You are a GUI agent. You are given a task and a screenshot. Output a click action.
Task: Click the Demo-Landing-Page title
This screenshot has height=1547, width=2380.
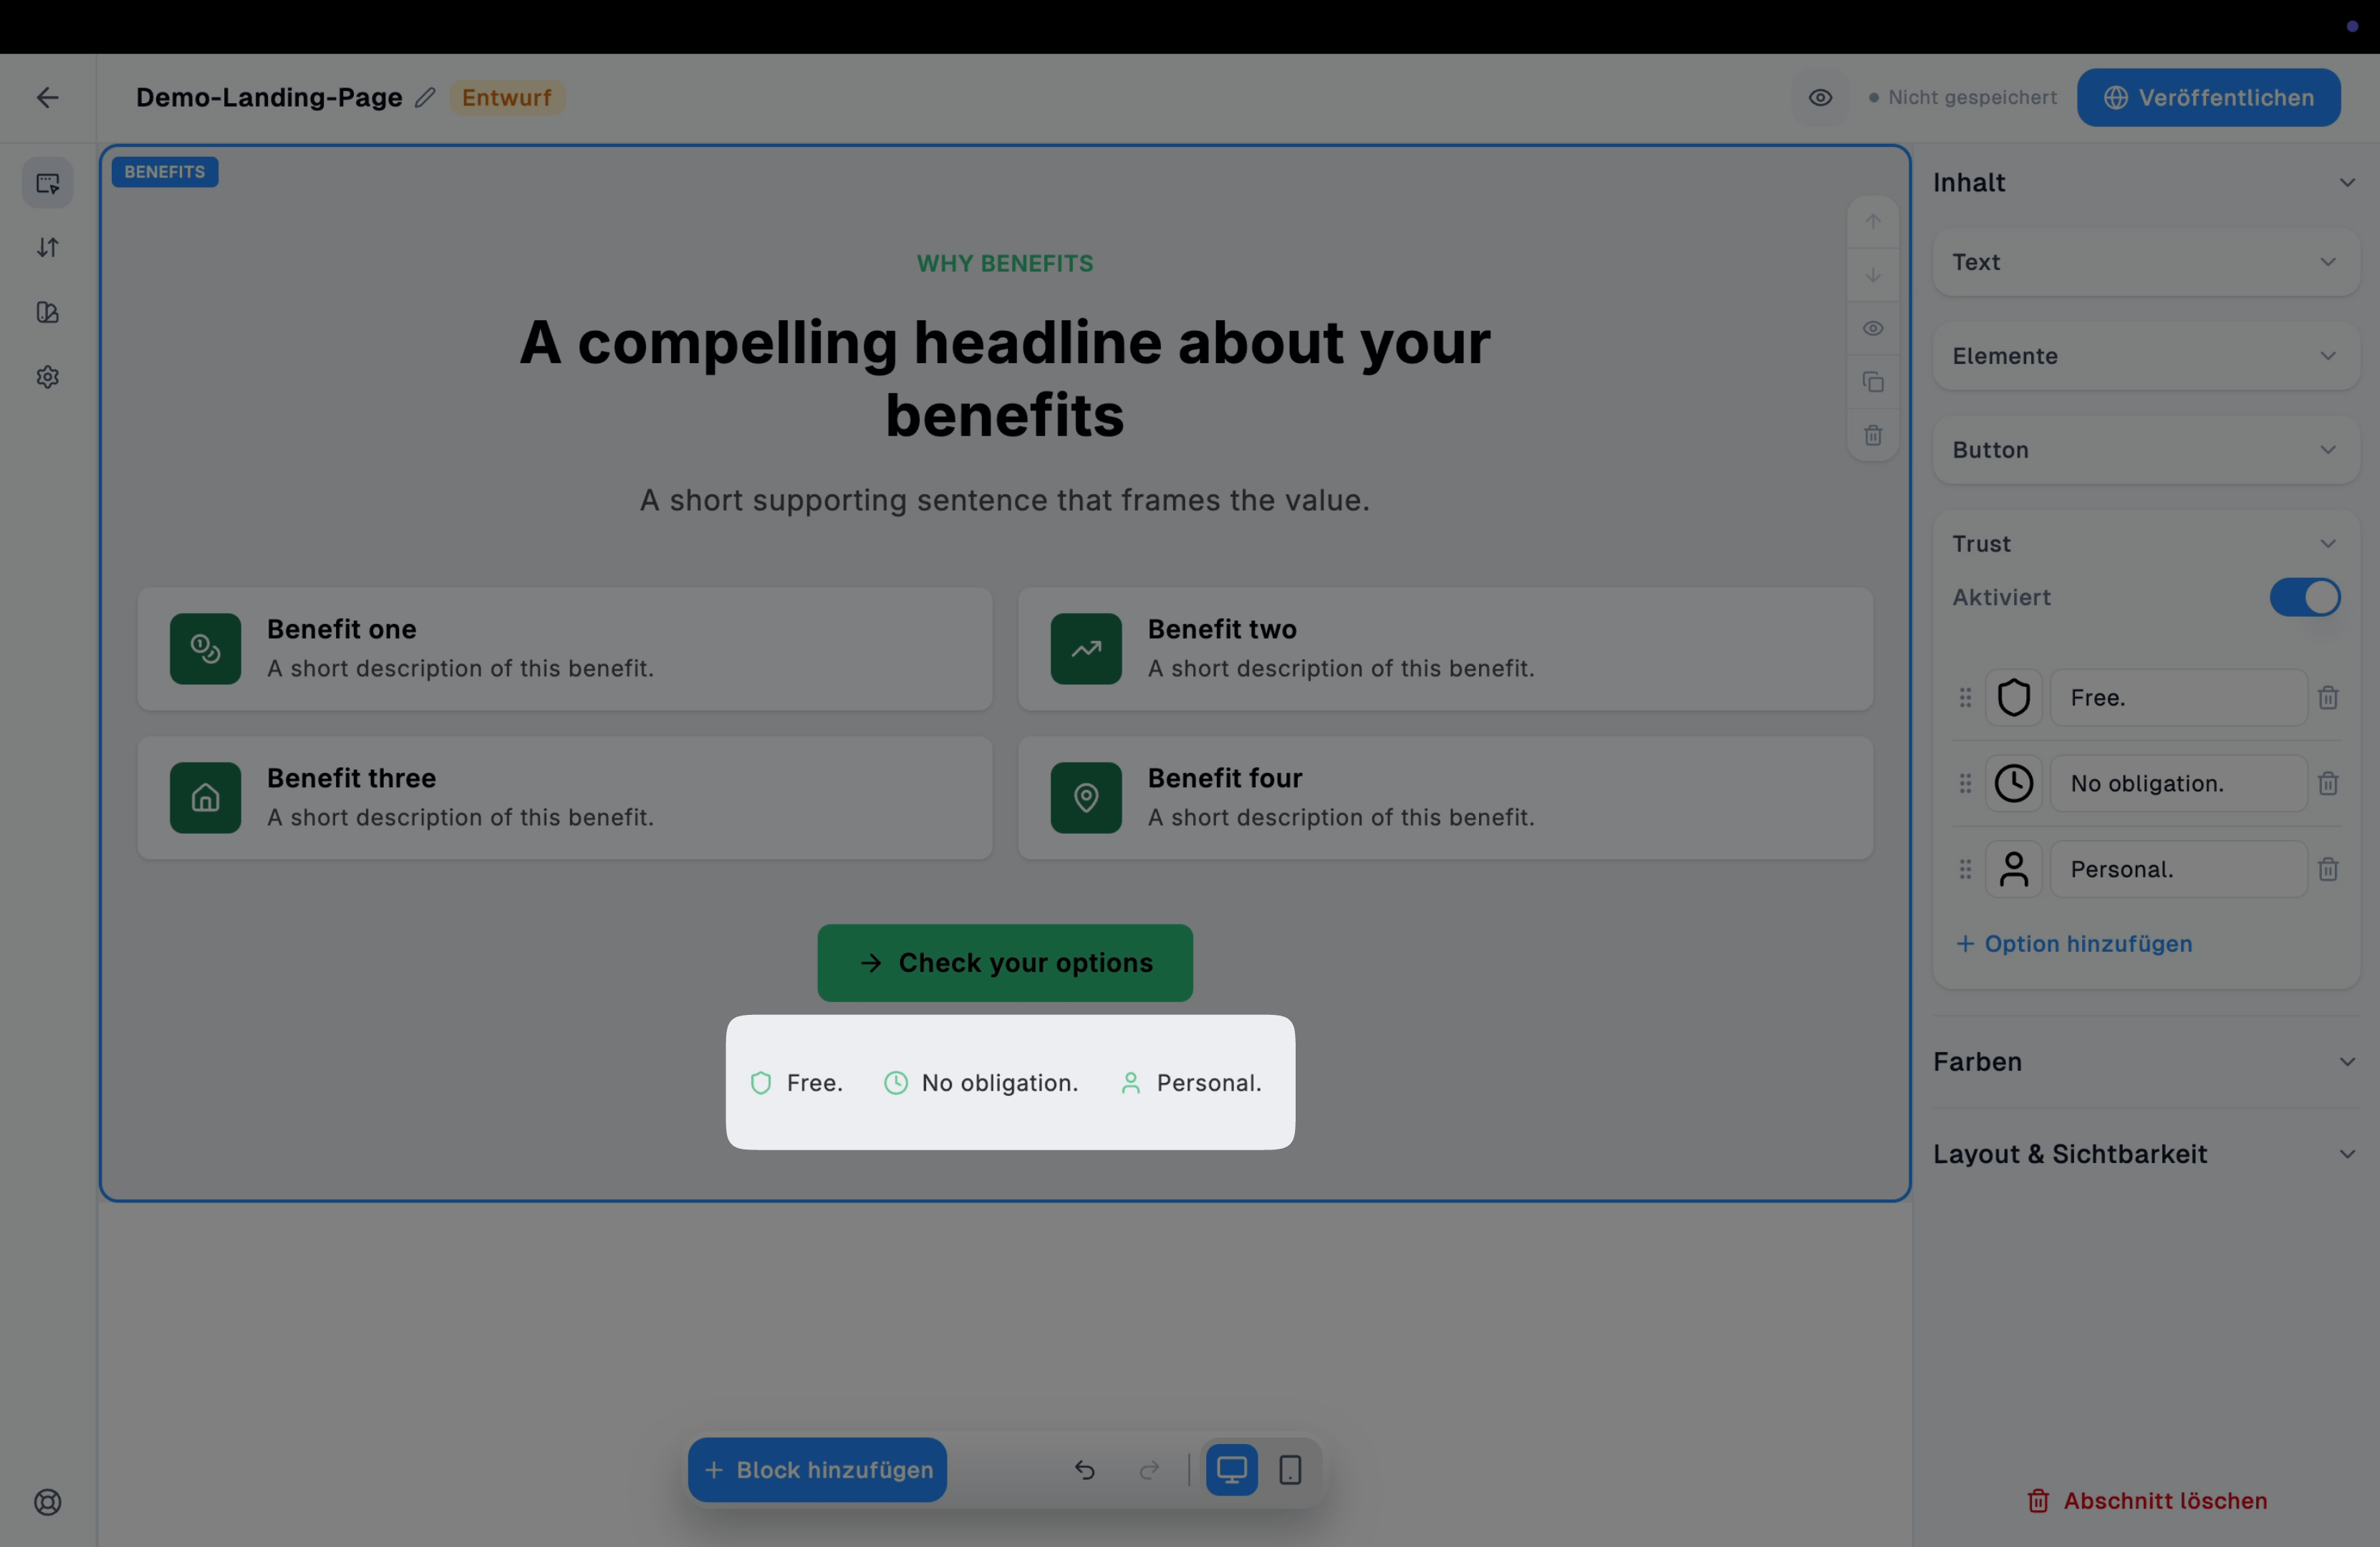(x=269, y=97)
